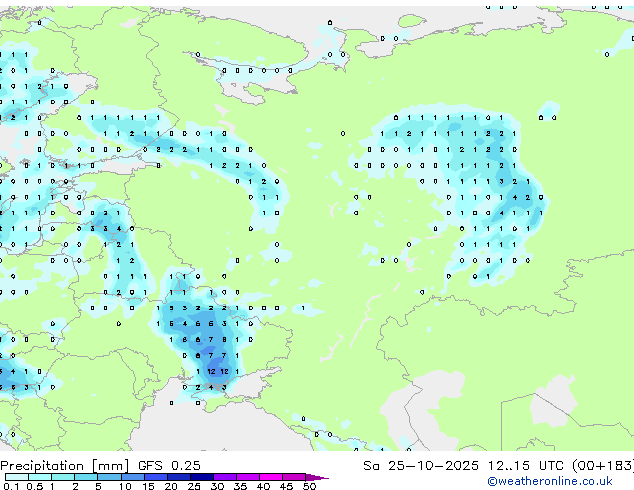The image size is (634, 490).
Task: Select the 2–5 mm legend swatch
Action: (x=86, y=477)
